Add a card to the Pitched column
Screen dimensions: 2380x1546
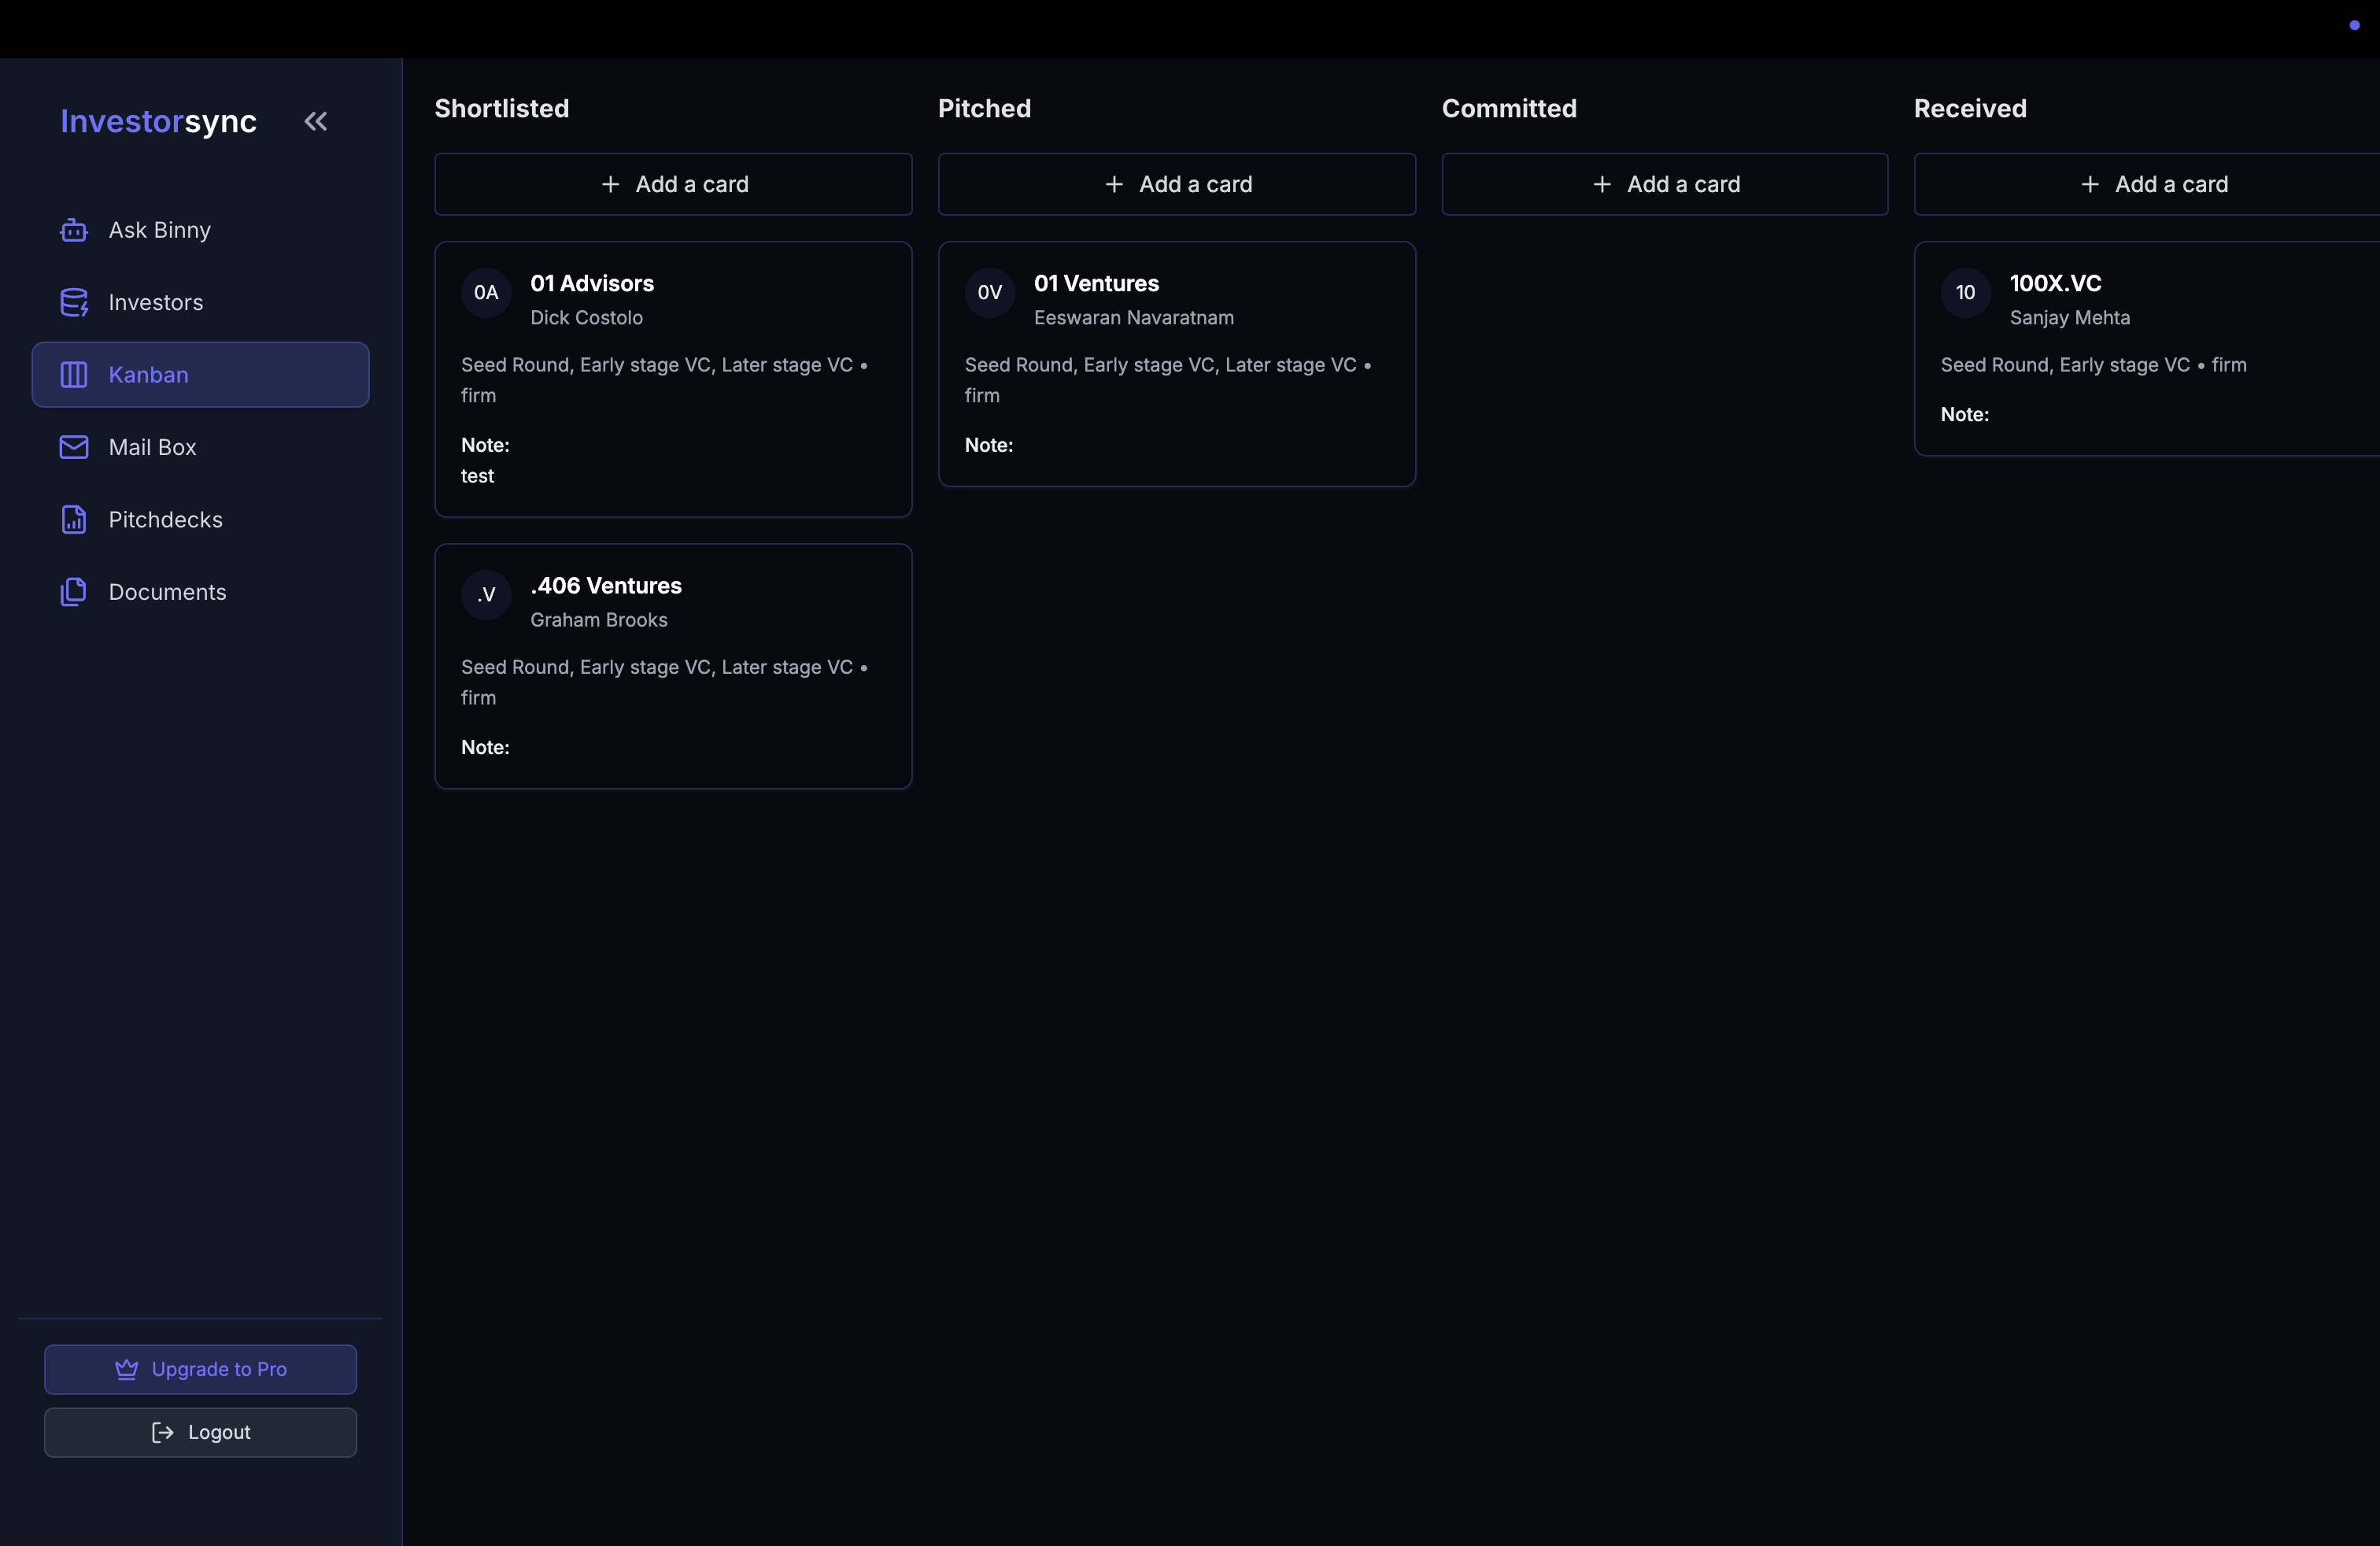pos(1177,184)
